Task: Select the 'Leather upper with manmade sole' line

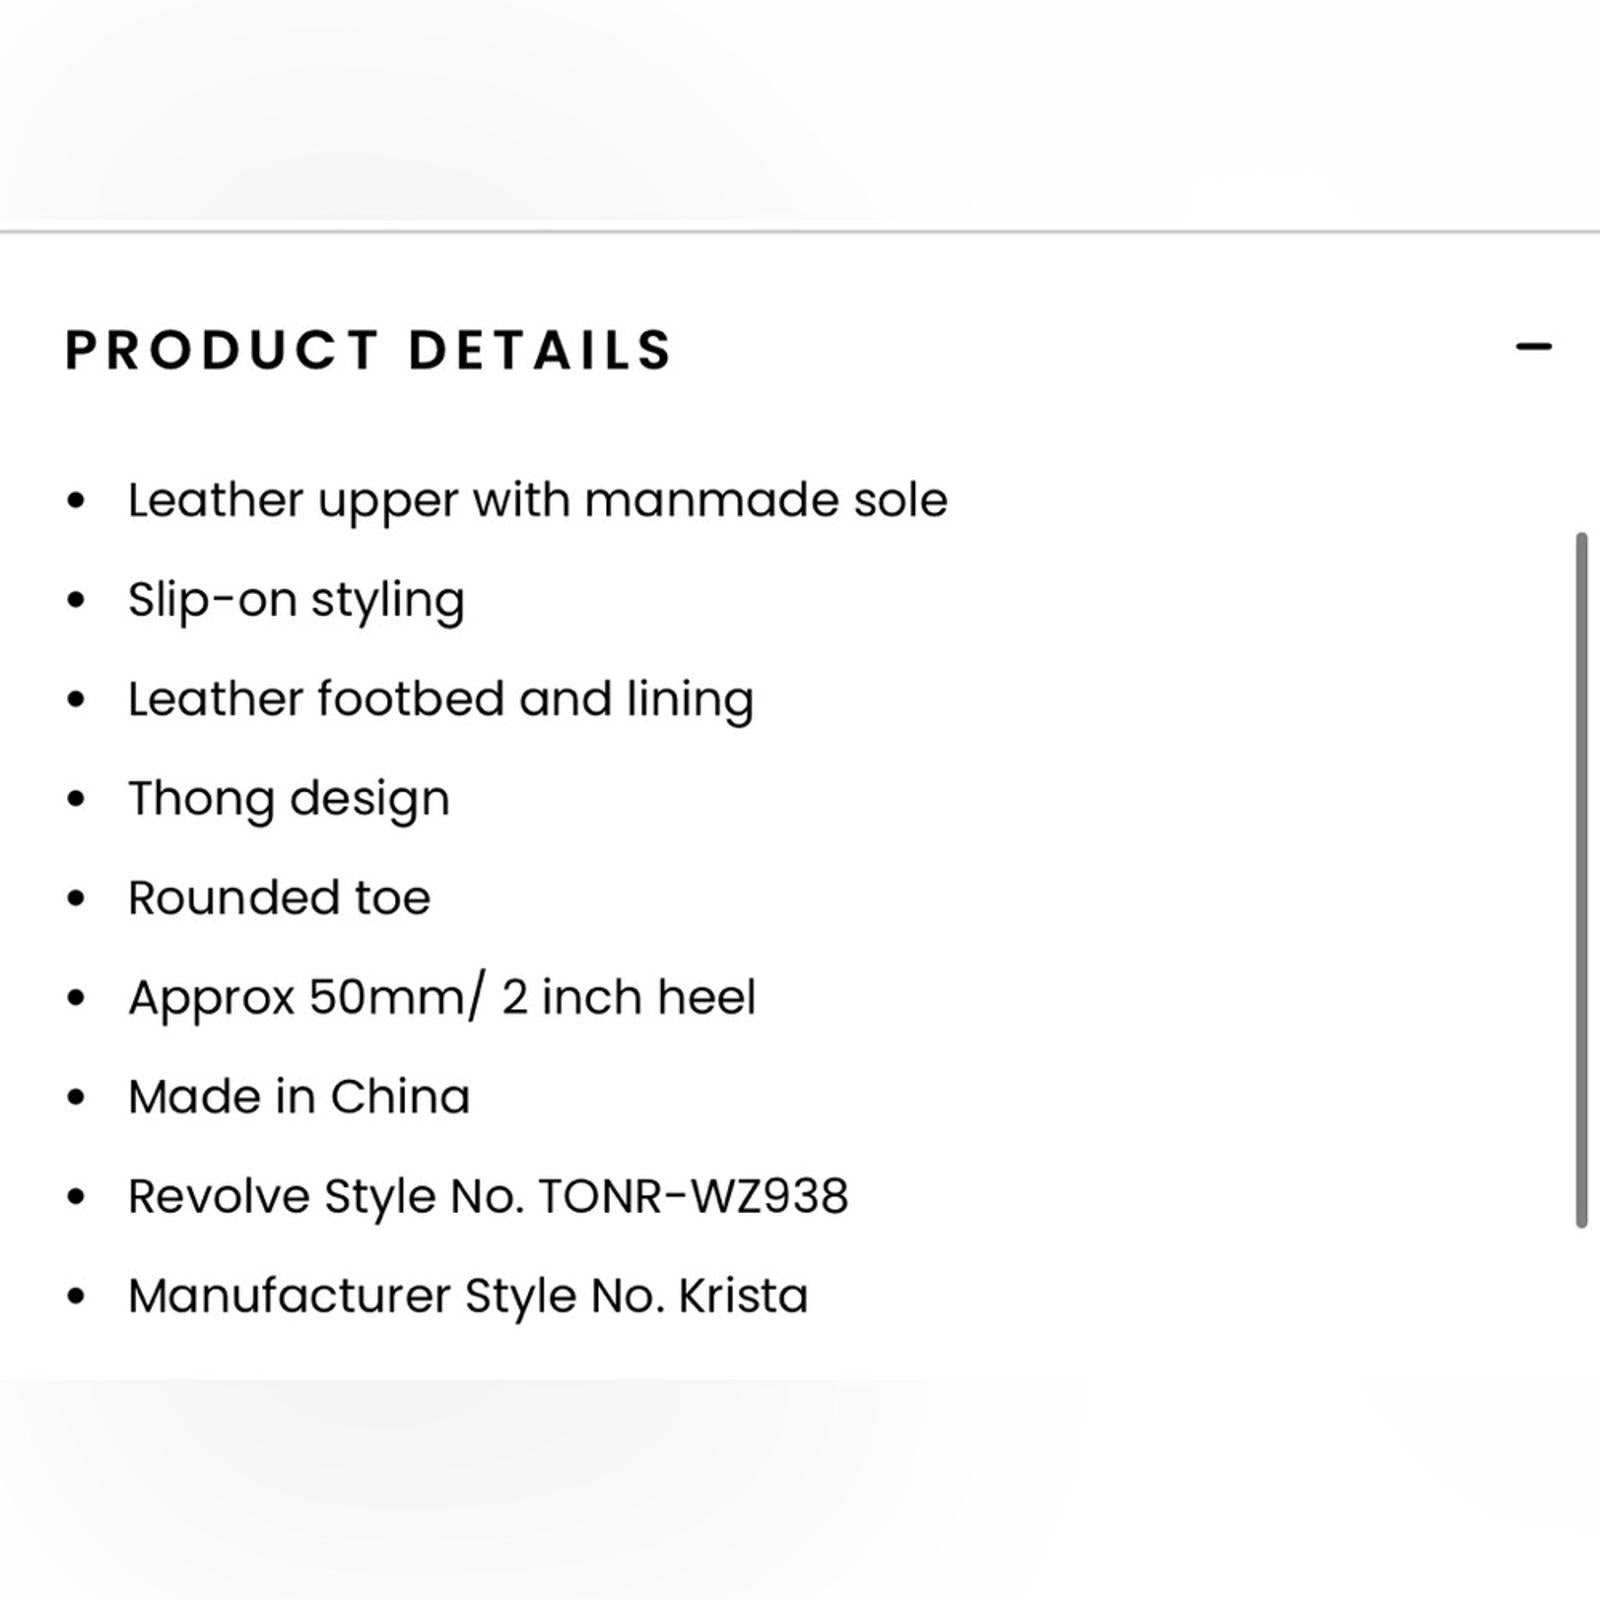Action: point(537,500)
